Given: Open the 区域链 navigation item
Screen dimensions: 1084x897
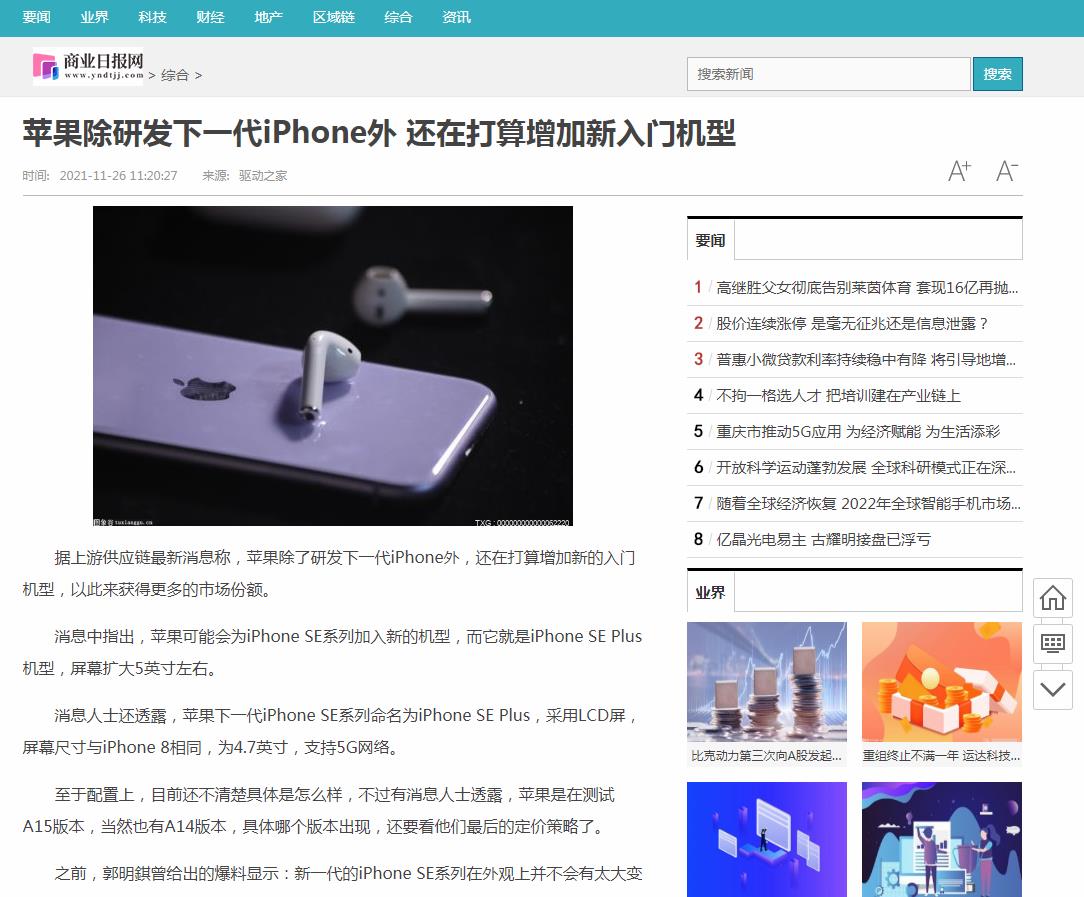Looking at the screenshot, I should [333, 17].
